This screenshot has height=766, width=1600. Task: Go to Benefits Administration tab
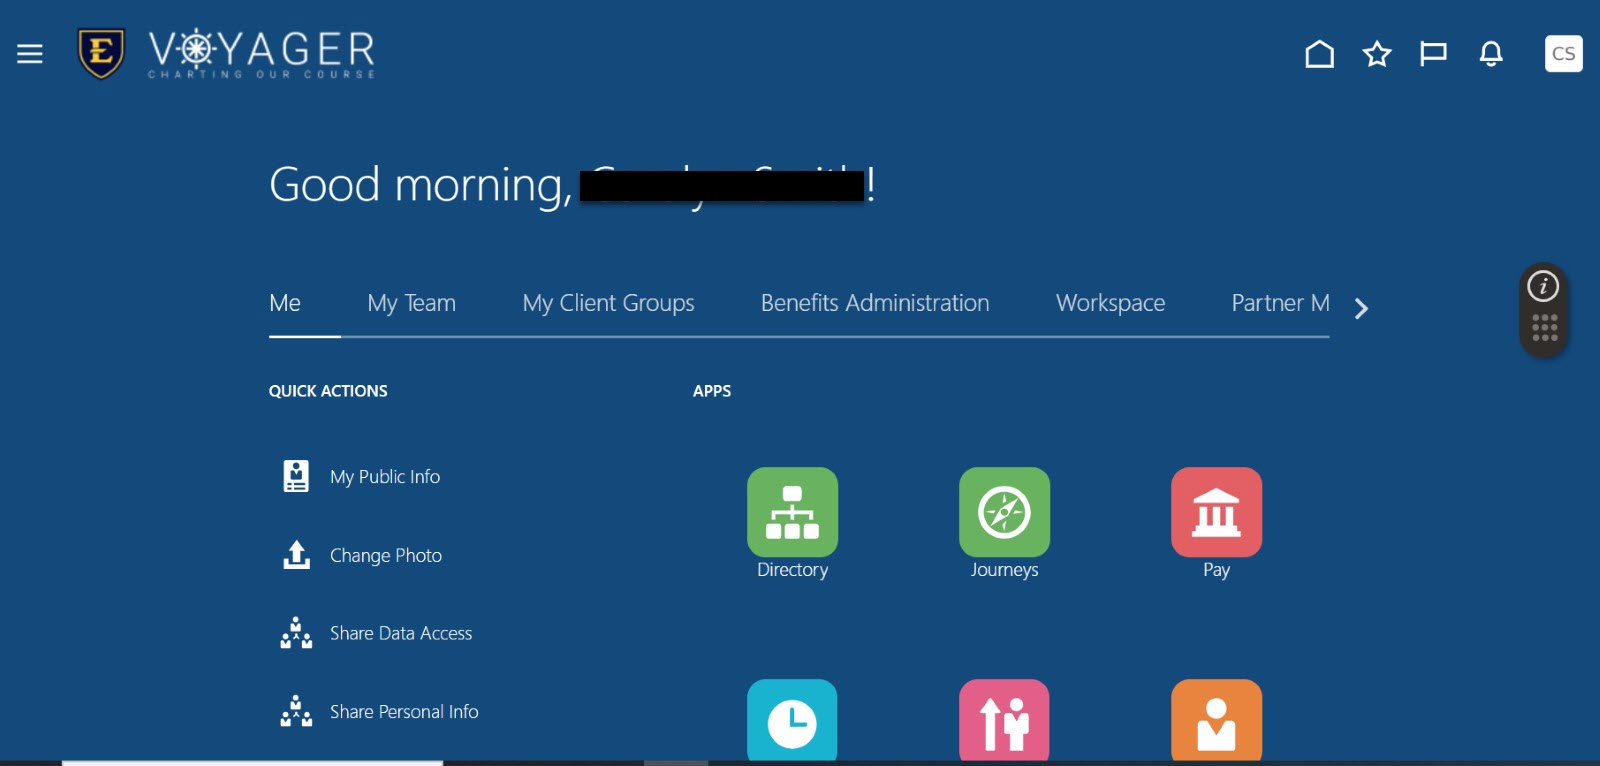coord(875,303)
